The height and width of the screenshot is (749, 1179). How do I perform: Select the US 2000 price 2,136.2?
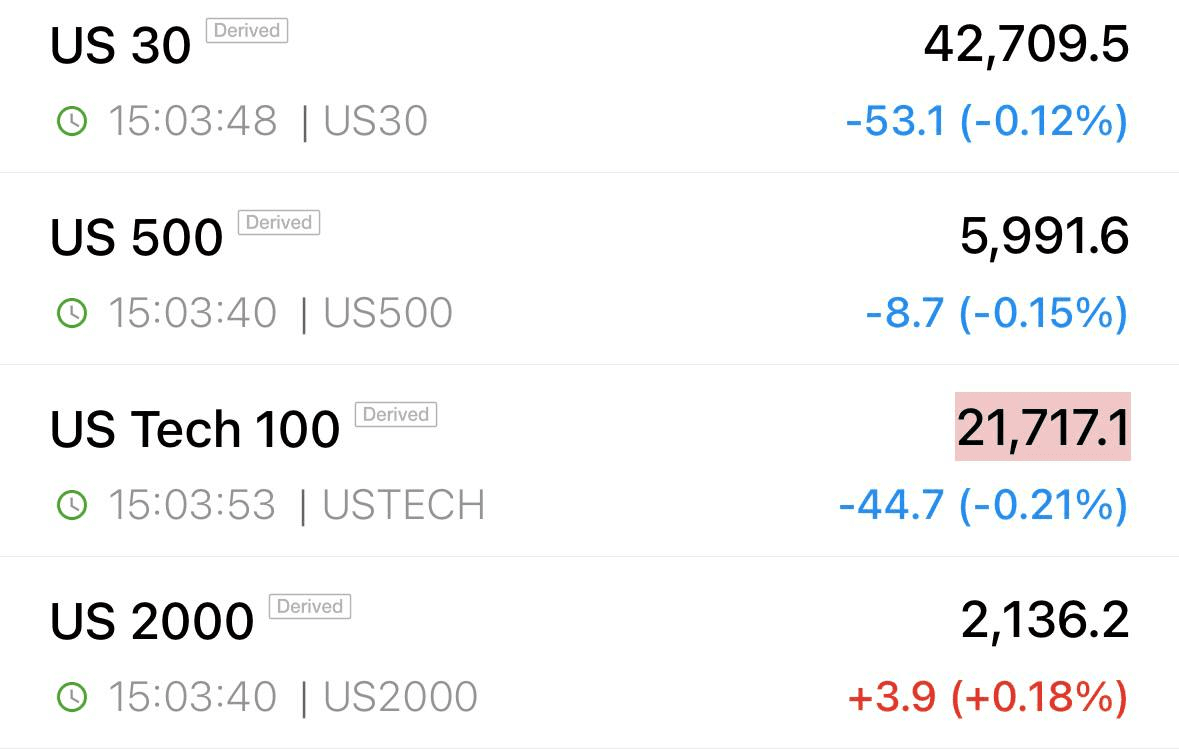click(1045, 621)
